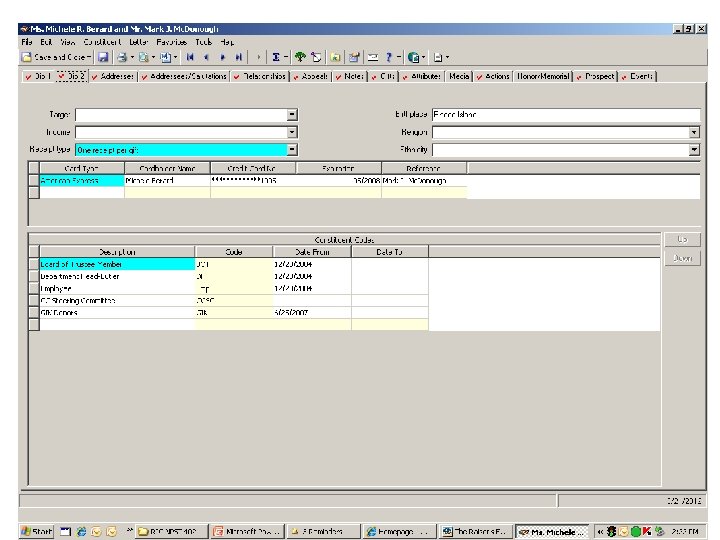Viewport: 720px width, 540px height.
Task: Click the next record arrow
Action: [x=223, y=57]
